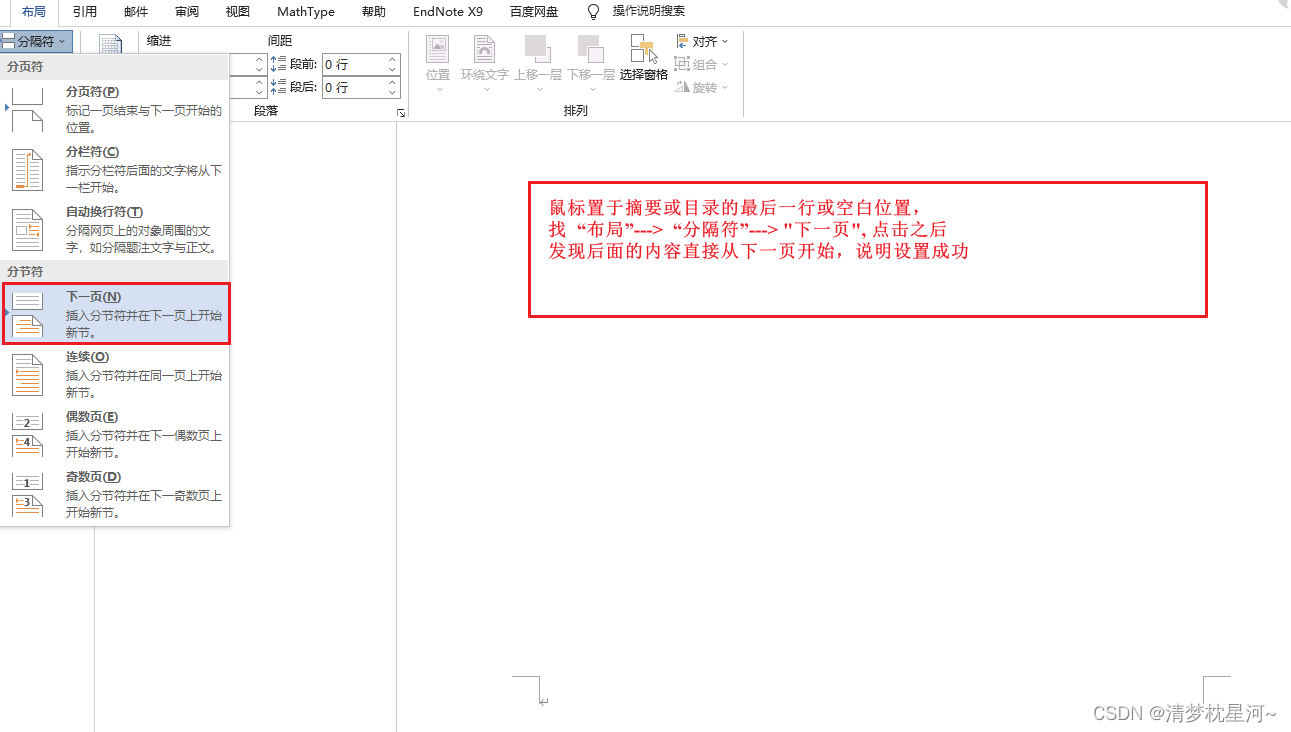Screen dimensions: 1291x732
Task: Open the 组合 group dropdown
Action: (703, 64)
